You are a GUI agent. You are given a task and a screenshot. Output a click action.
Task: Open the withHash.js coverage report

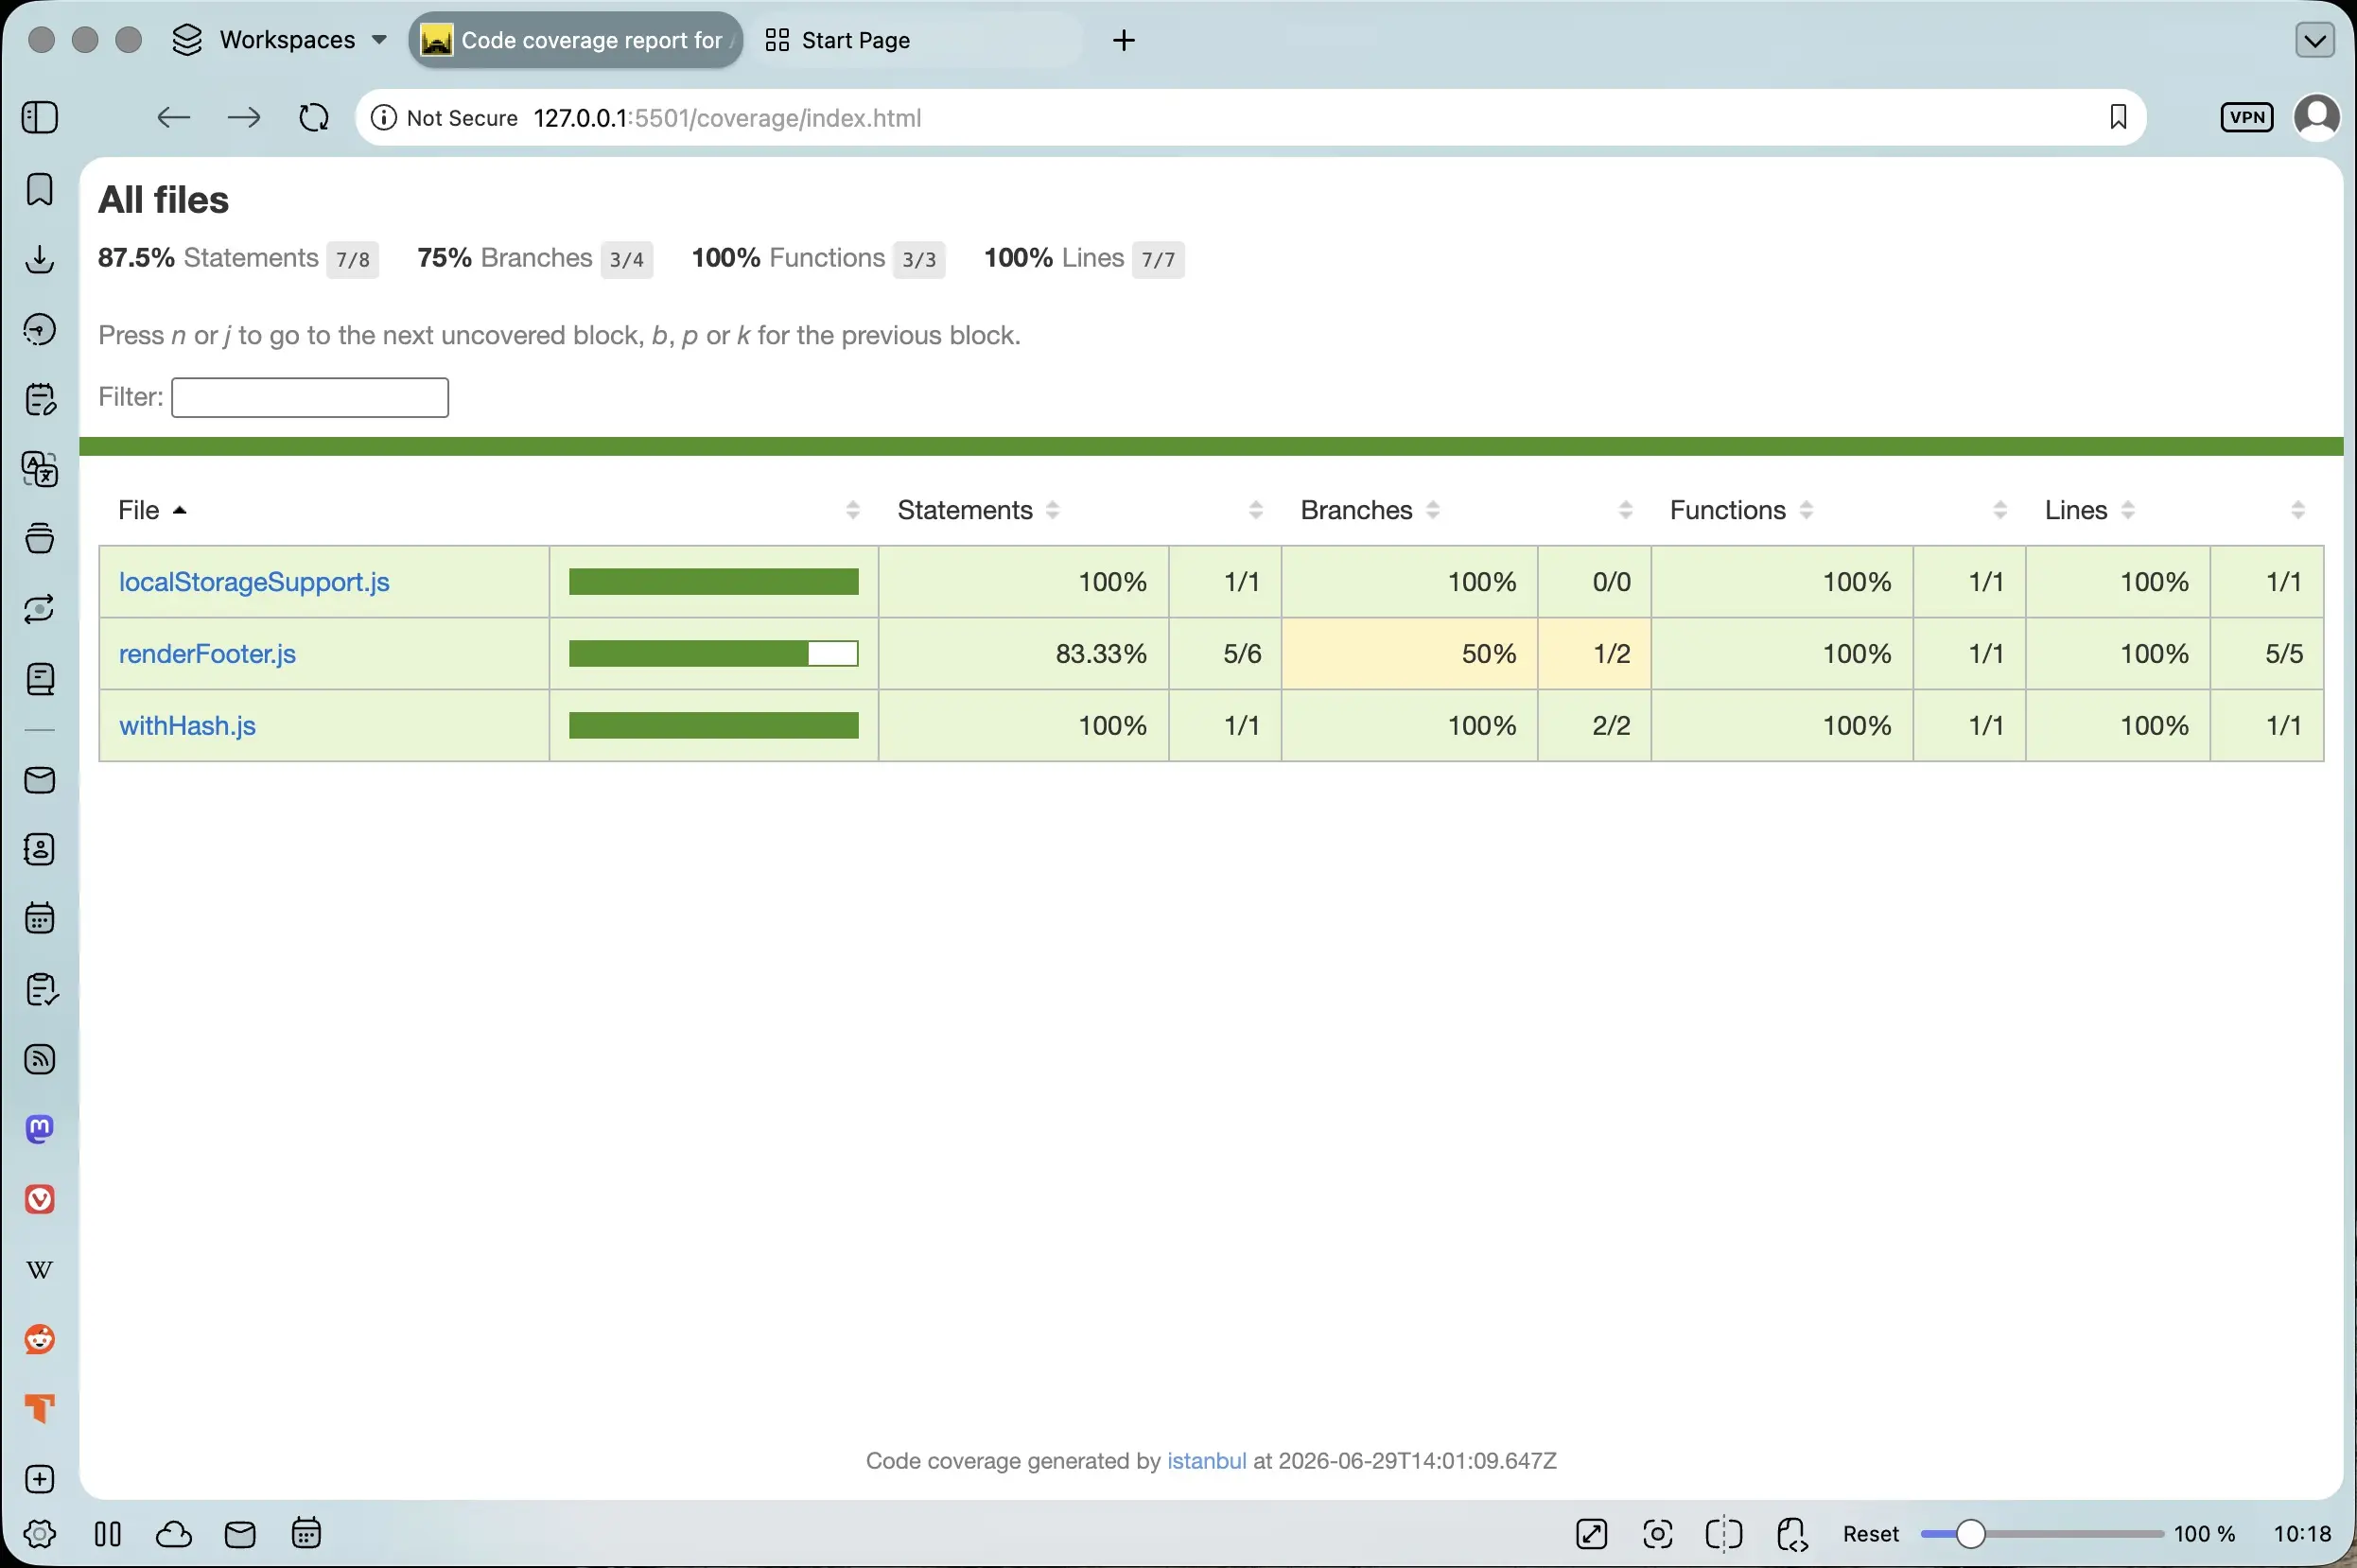[x=187, y=726]
